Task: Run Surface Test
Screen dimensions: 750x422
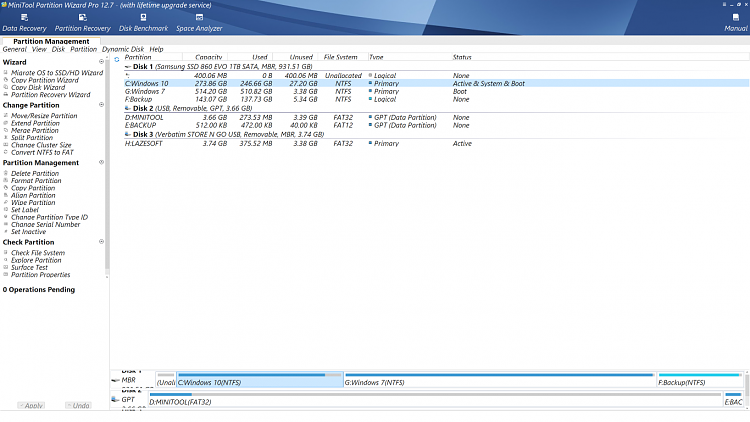Action: [30, 267]
